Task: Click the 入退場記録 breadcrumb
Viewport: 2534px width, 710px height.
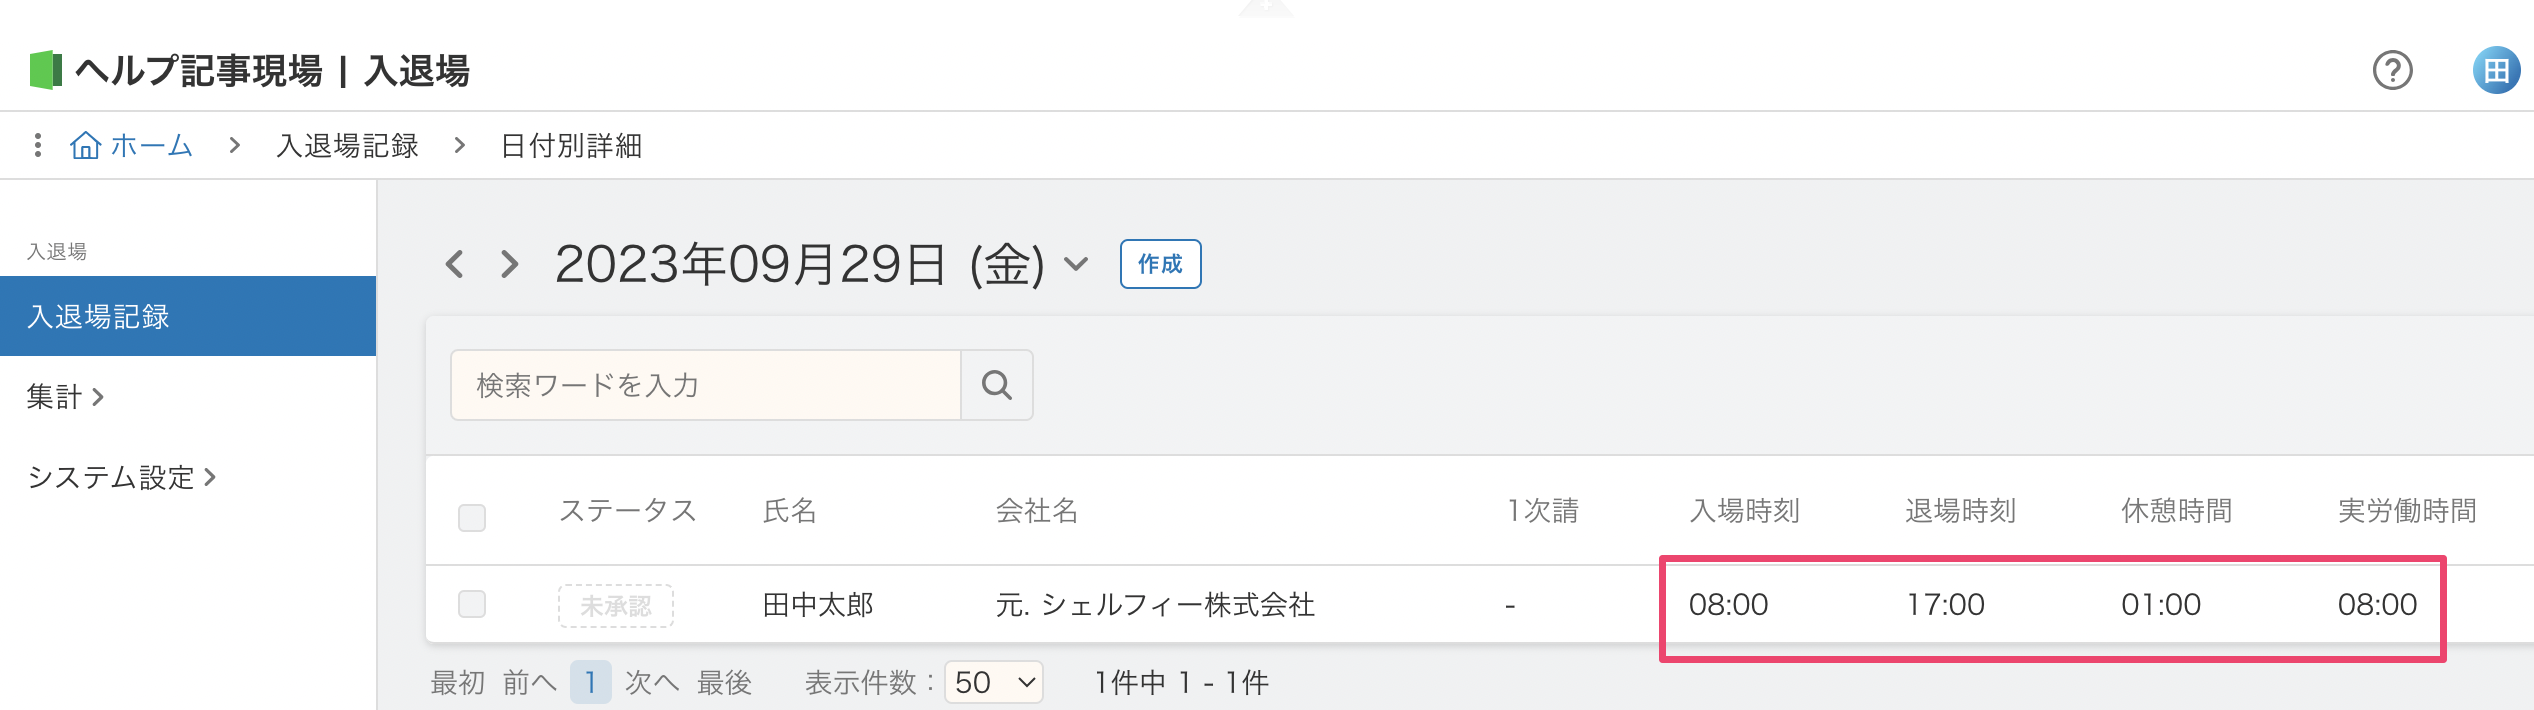Action: point(347,146)
